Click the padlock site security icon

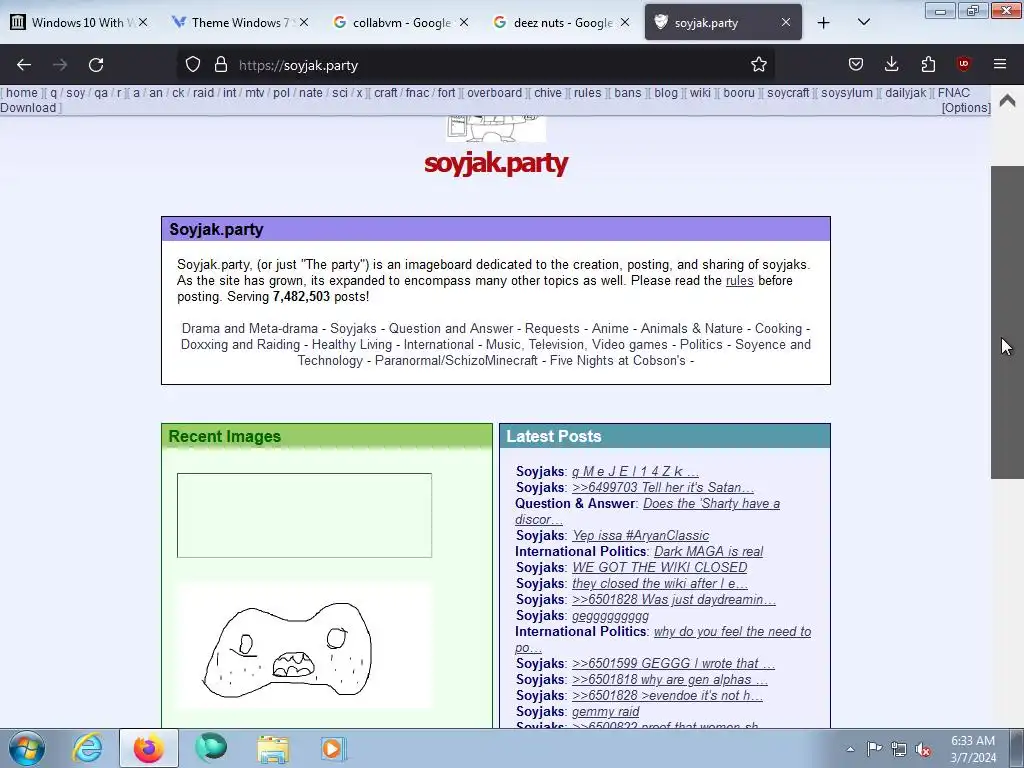coord(221,65)
